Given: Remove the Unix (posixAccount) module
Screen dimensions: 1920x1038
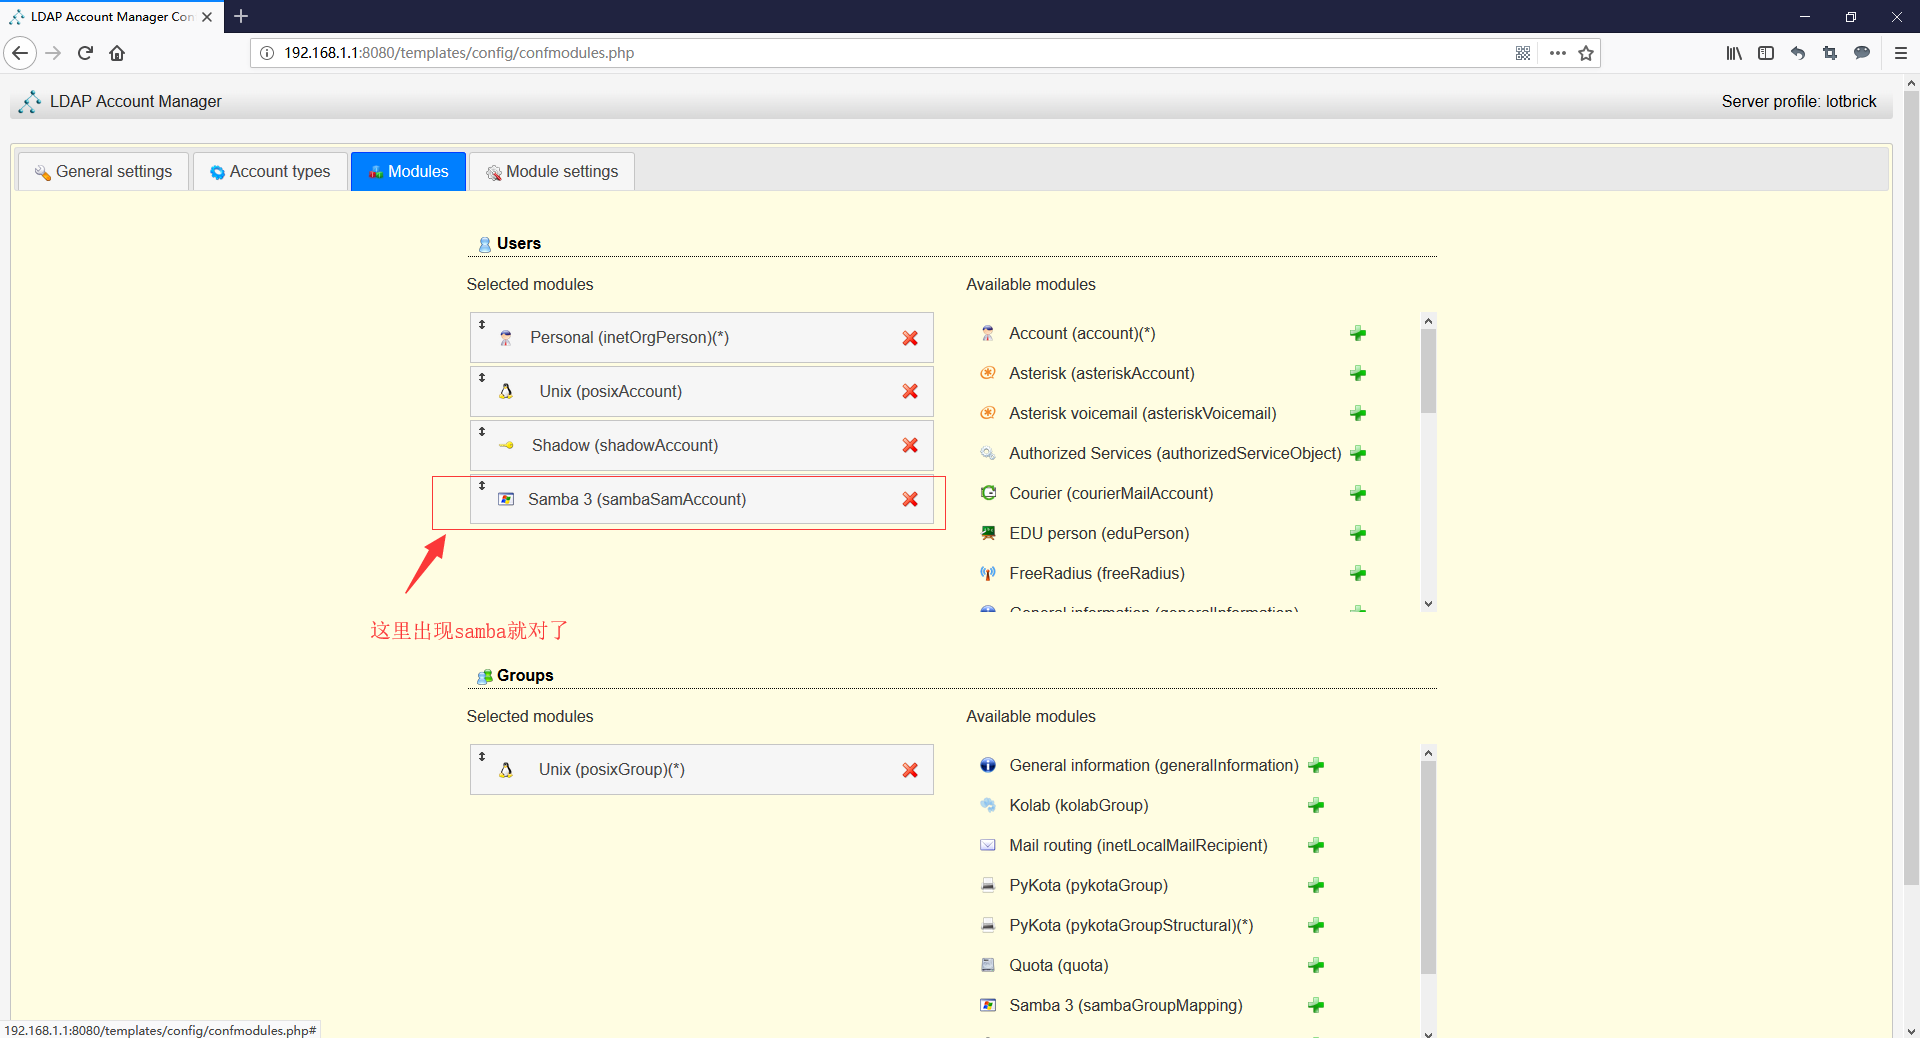Looking at the screenshot, I should (910, 392).
